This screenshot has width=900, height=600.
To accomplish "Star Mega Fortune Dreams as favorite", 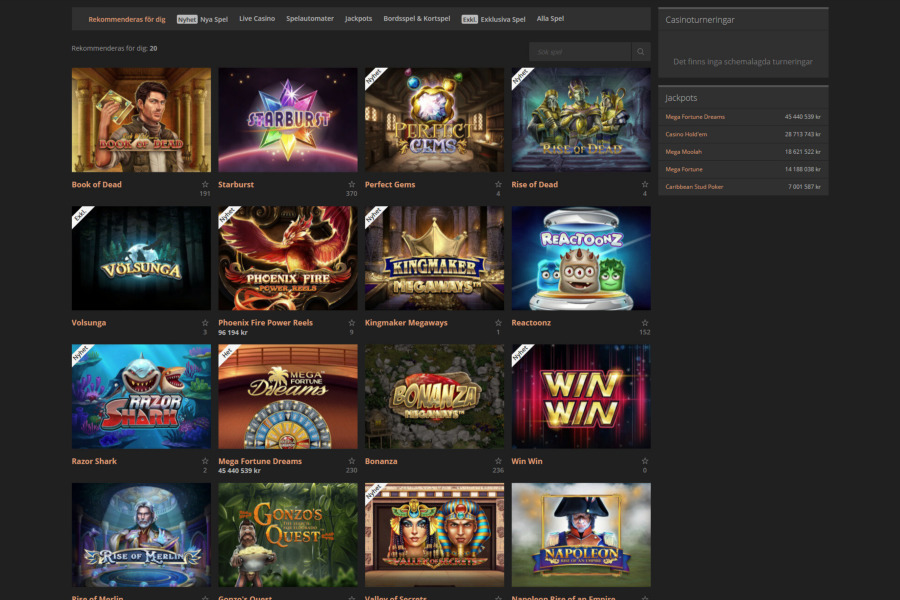I will 352,461.
